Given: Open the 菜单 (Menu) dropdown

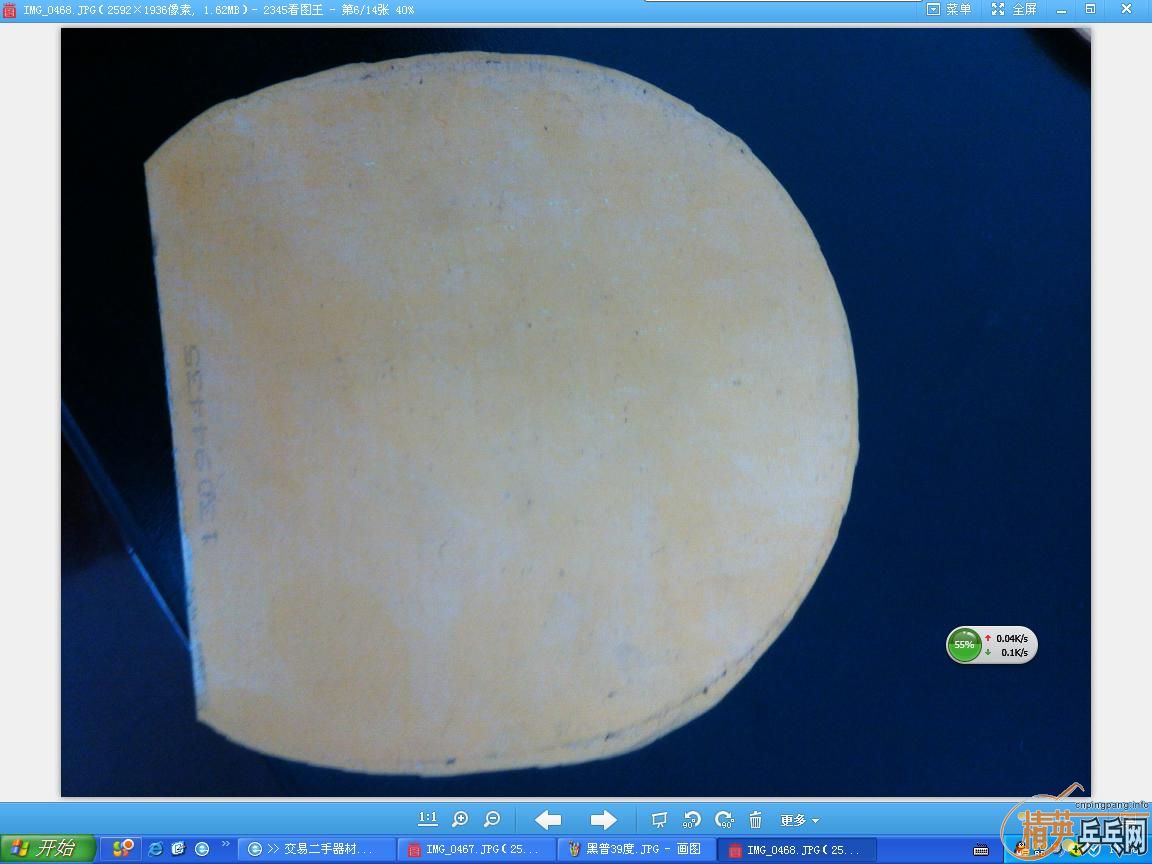Looking at the screenshot, I should (x=949, y=9).
